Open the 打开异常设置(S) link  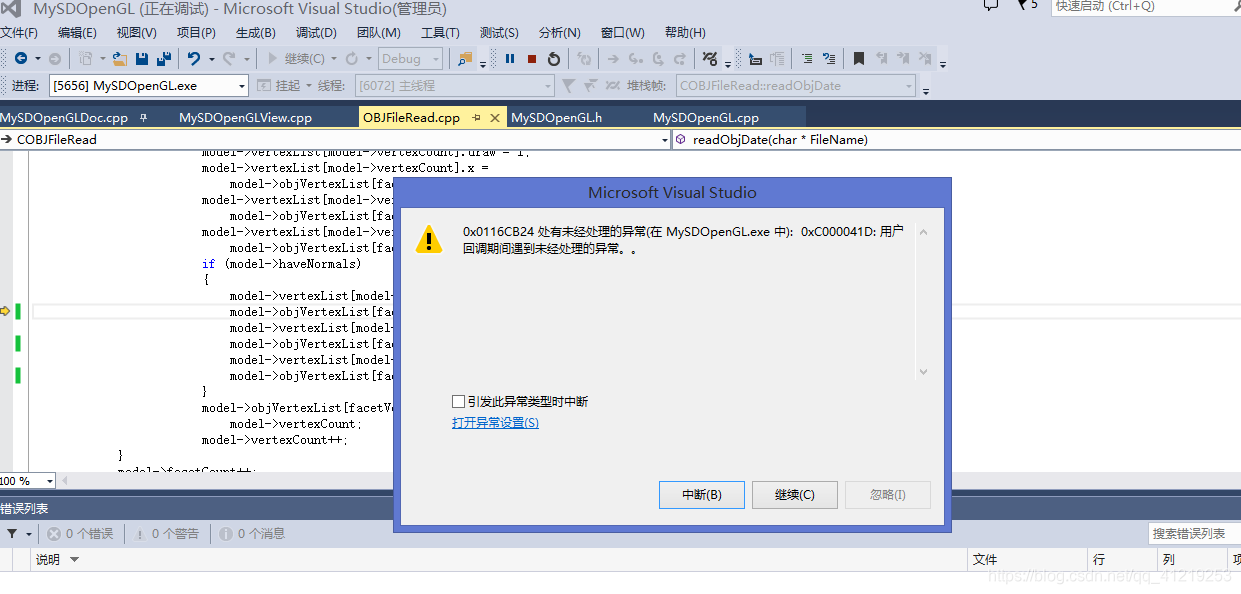pos(495,423)
